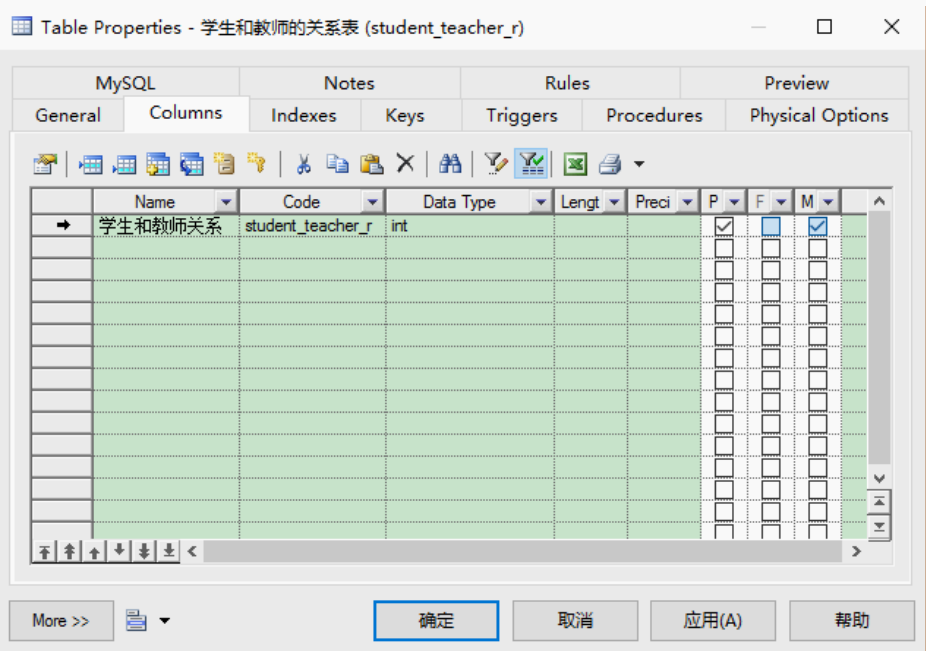The image size is (926, 651).
Task: Click the horizontal scrollbar track
Action: click(522, 551)
